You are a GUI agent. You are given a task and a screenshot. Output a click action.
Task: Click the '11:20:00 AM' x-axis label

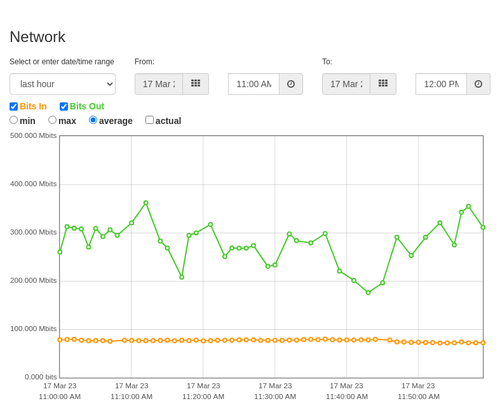click(203, 397)
